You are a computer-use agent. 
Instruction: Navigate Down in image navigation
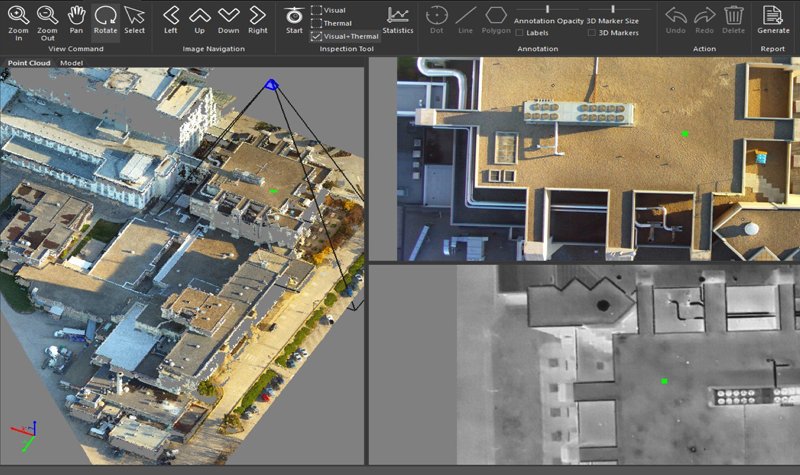[229, 20]
